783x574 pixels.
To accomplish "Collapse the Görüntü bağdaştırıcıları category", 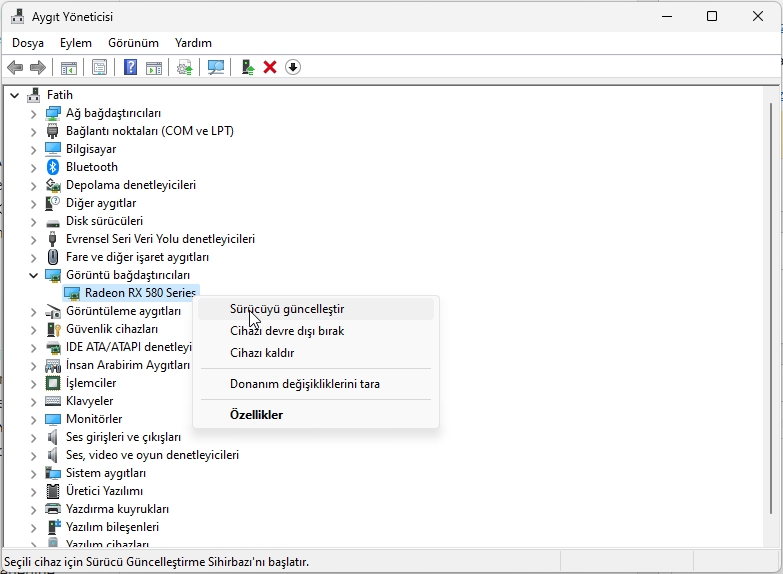I will [33, 275].
